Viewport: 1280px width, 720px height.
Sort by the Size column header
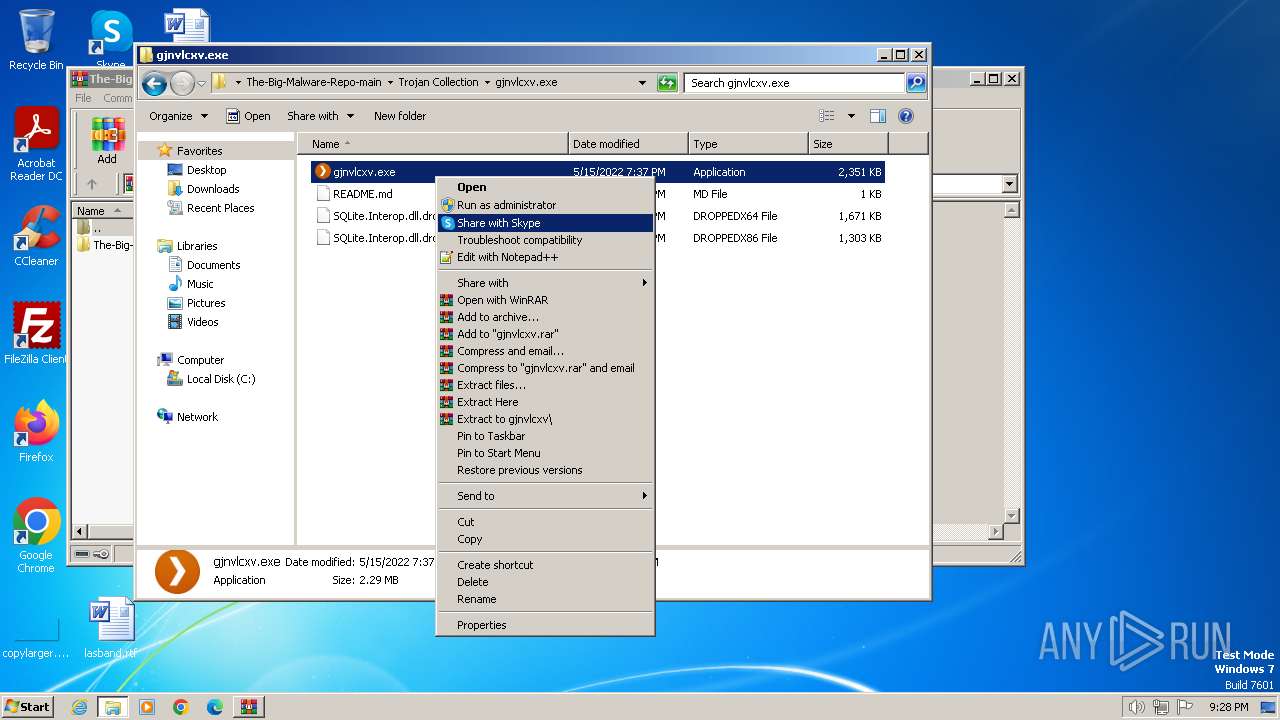[x=848, y=144]
